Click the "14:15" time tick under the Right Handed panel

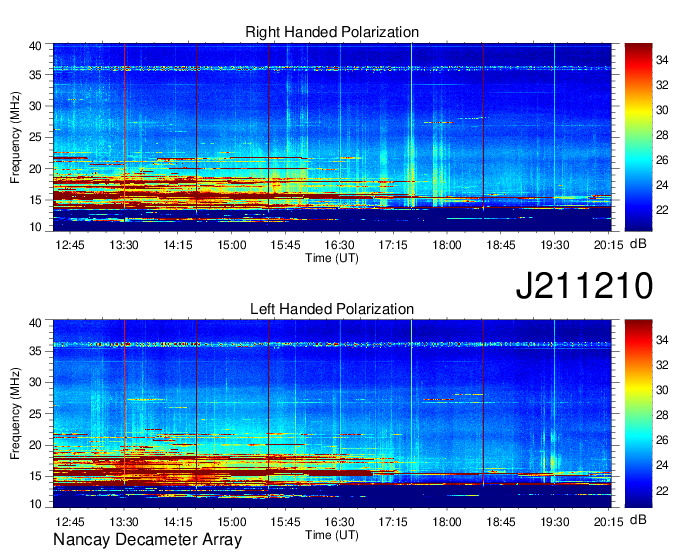pos(177,245)
